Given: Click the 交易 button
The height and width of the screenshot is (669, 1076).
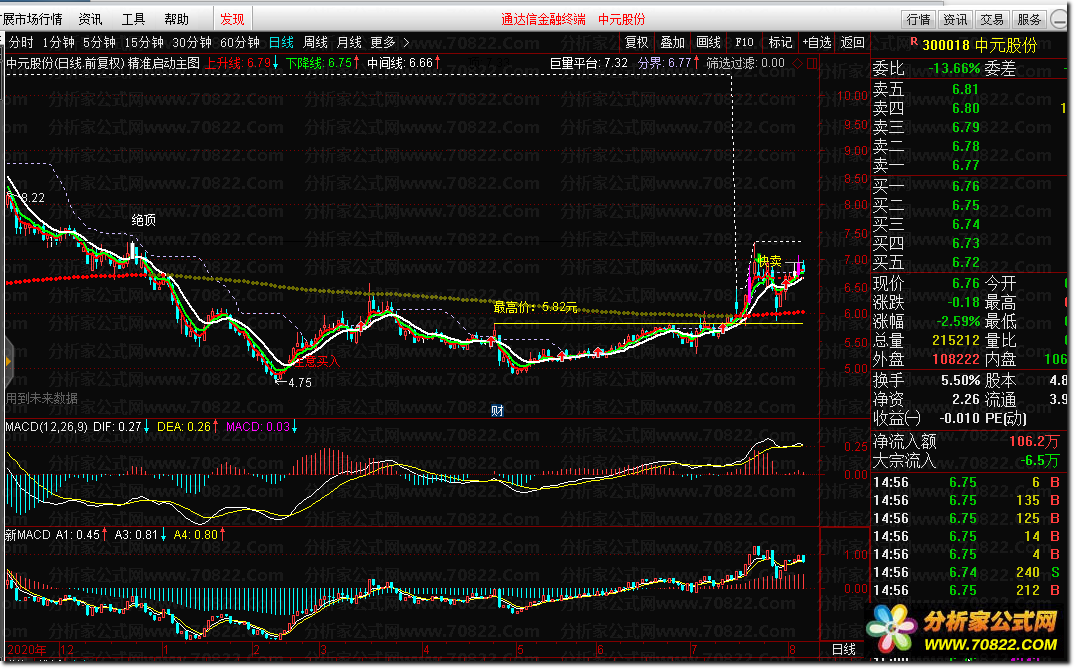Looking at the screenshot, I should (x=992, y=19).
